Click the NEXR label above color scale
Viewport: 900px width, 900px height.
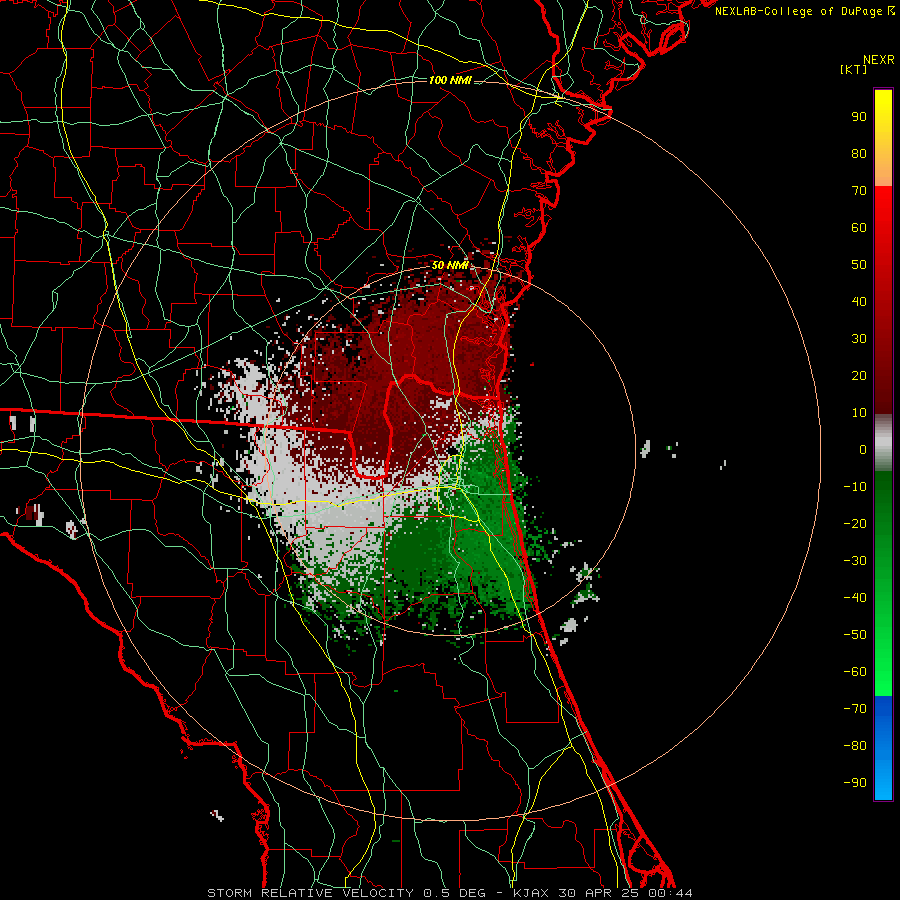pos(878,60)
